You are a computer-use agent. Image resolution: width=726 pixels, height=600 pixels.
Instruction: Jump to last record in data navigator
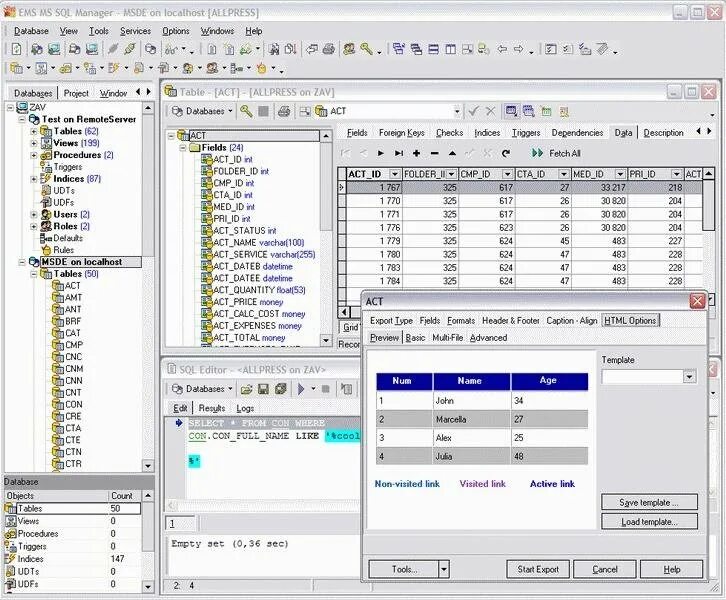pos(399,153)
